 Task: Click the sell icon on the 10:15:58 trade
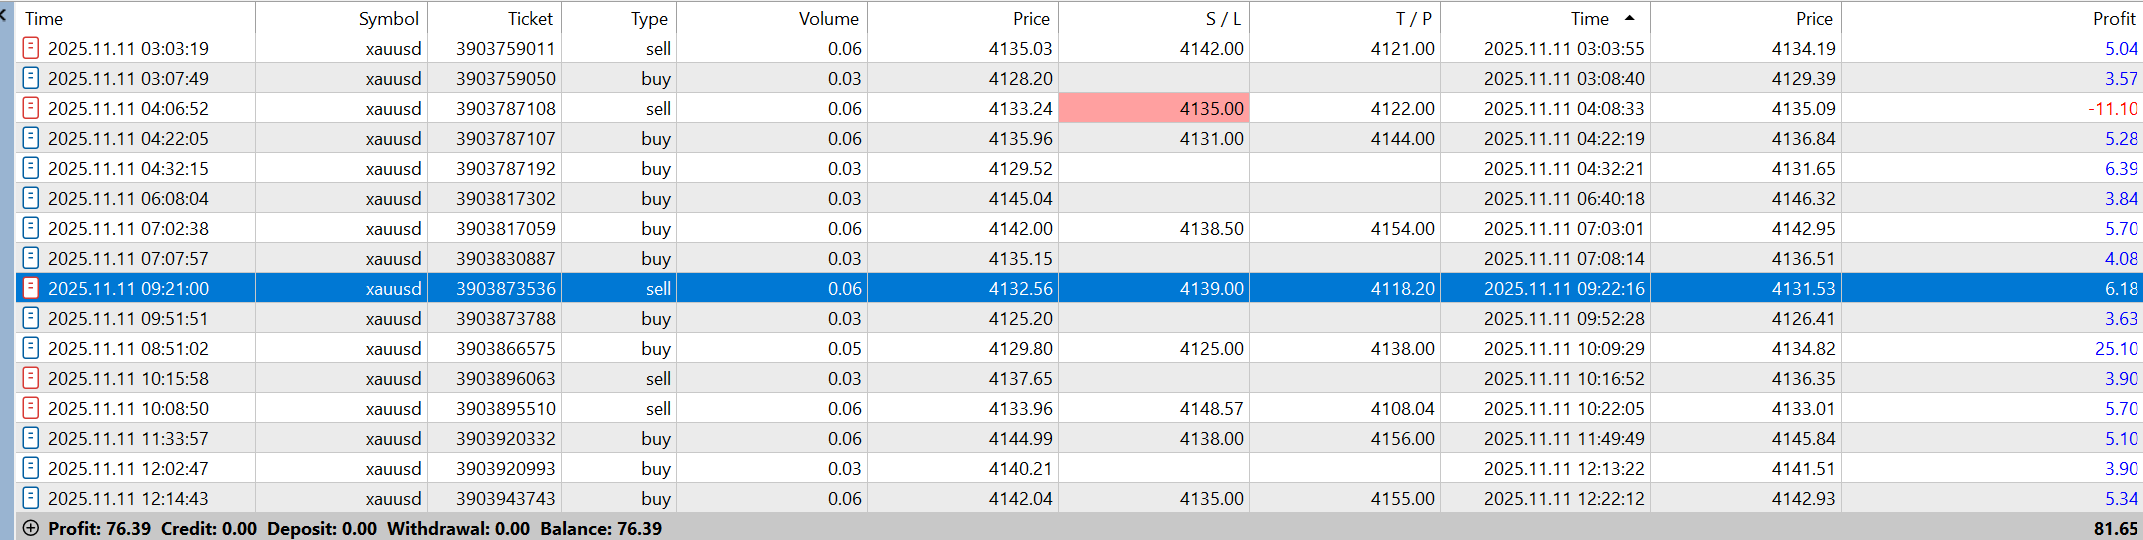click(31, 378)
